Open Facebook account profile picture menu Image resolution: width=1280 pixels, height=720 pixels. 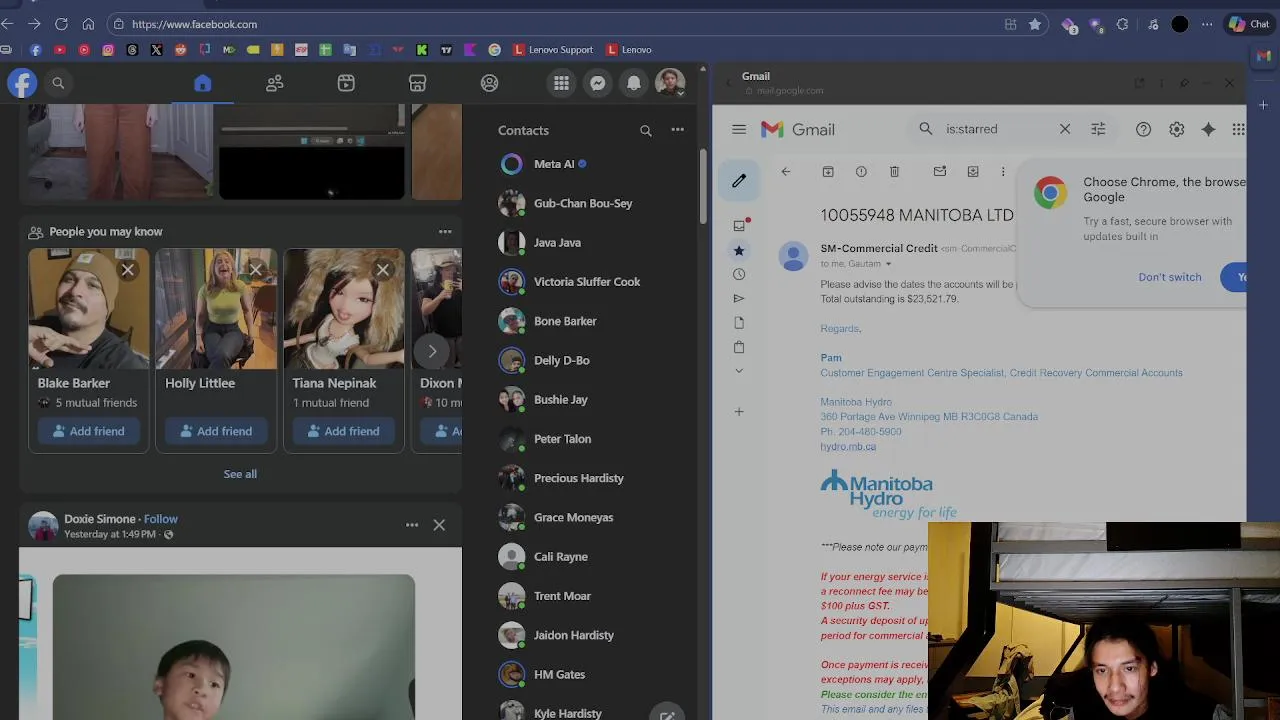tap(670, 83)
